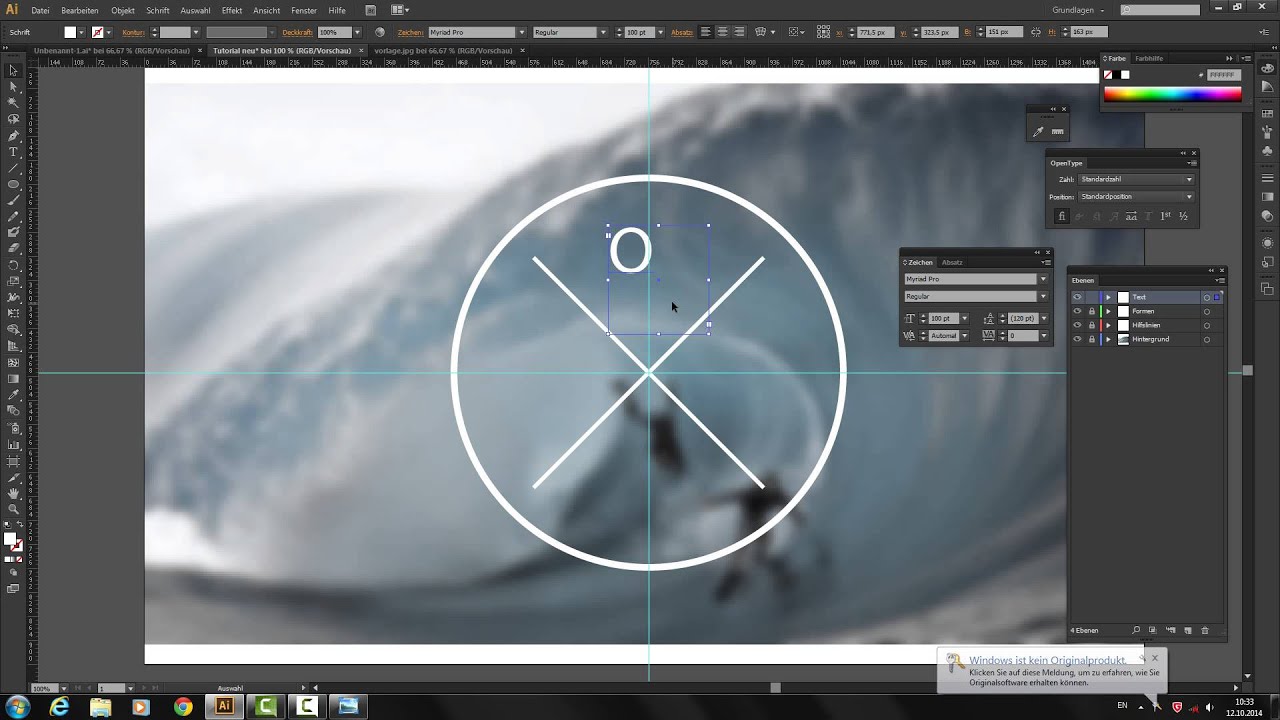Click the Kontur label in control bar

pyautogui.click(x=133, y=32)
